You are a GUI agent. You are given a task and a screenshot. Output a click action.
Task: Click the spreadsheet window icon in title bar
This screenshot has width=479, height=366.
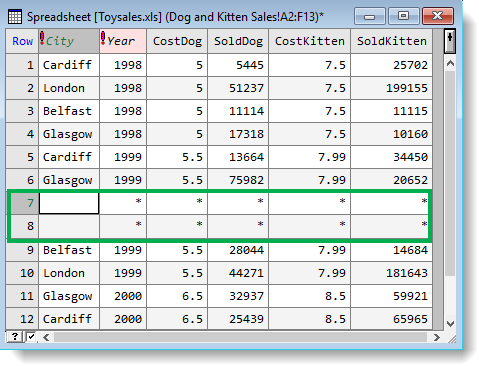tap(14, 17)
